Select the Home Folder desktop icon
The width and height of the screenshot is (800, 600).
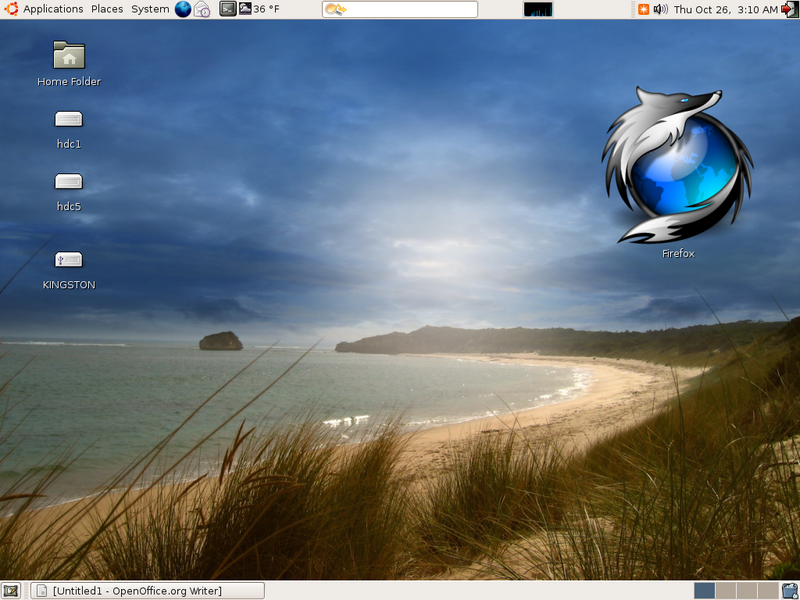point(69,63)
